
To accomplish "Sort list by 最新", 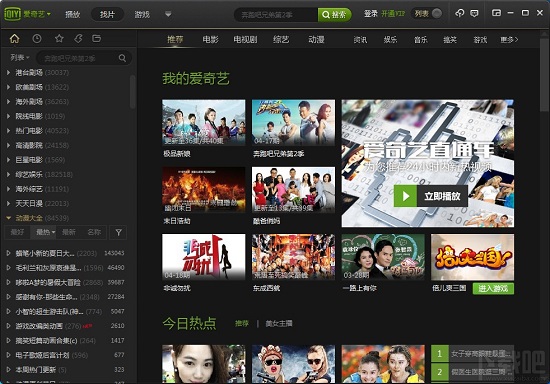I will point(69,232).
